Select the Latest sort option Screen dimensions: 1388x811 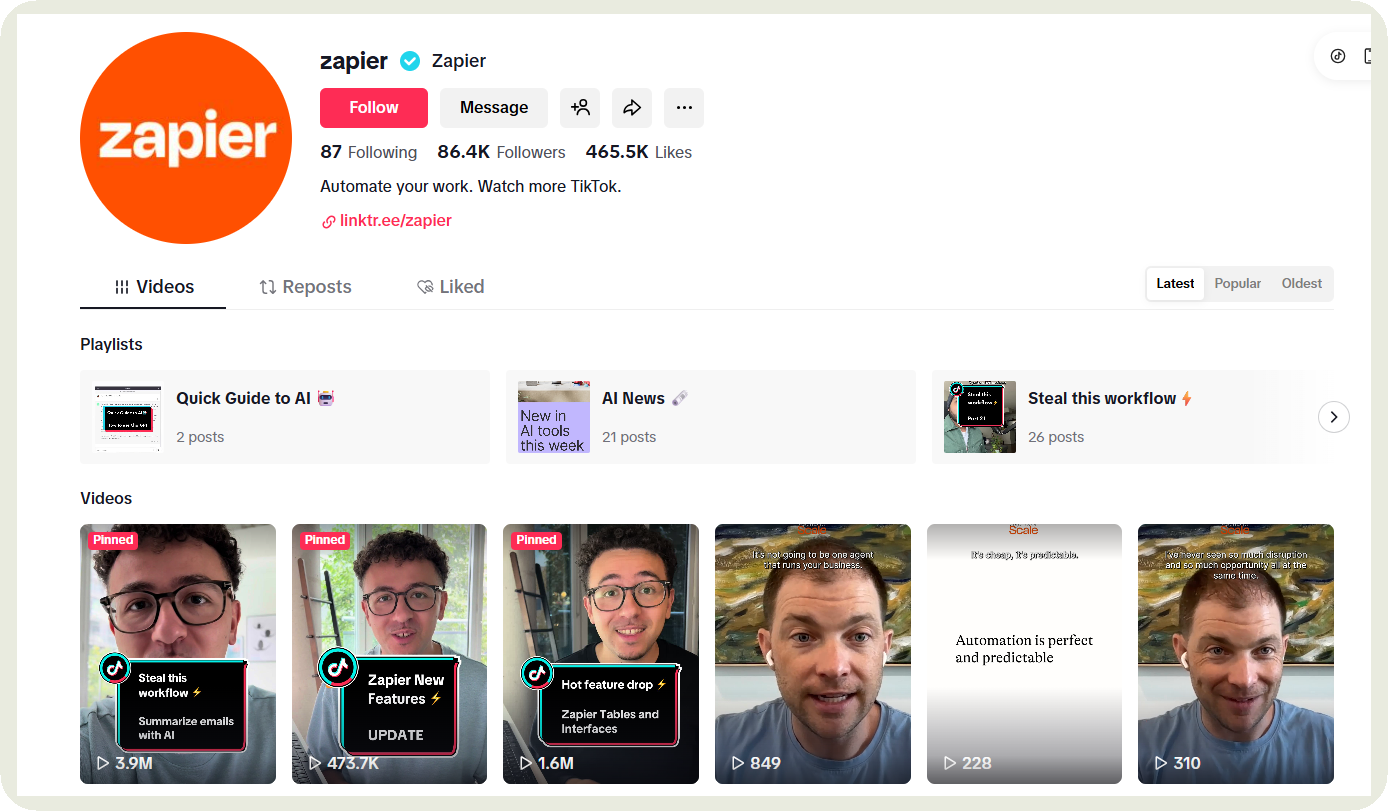click(1175, 283)
